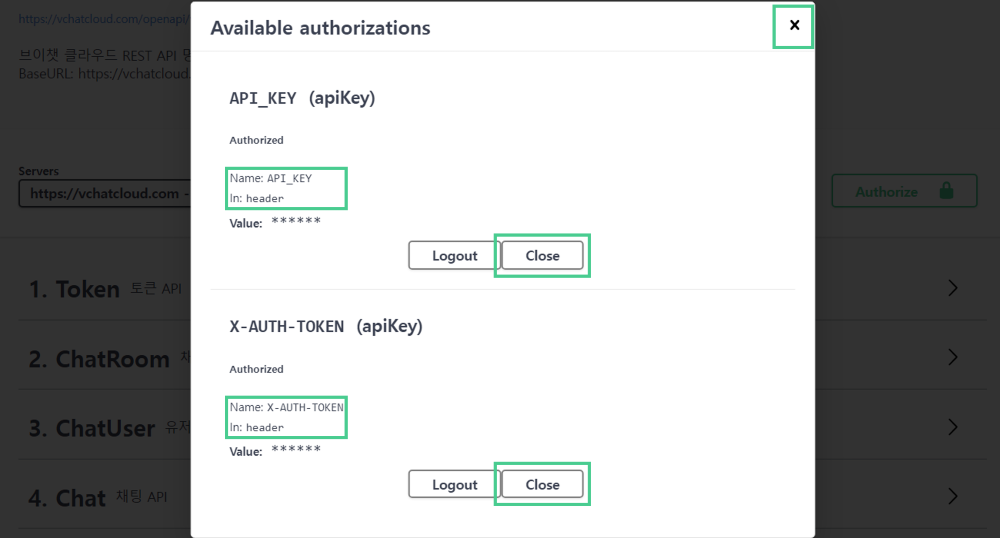Expand the 3. ChatUser section chevron
1000x538 pixels.
(953, 426)
